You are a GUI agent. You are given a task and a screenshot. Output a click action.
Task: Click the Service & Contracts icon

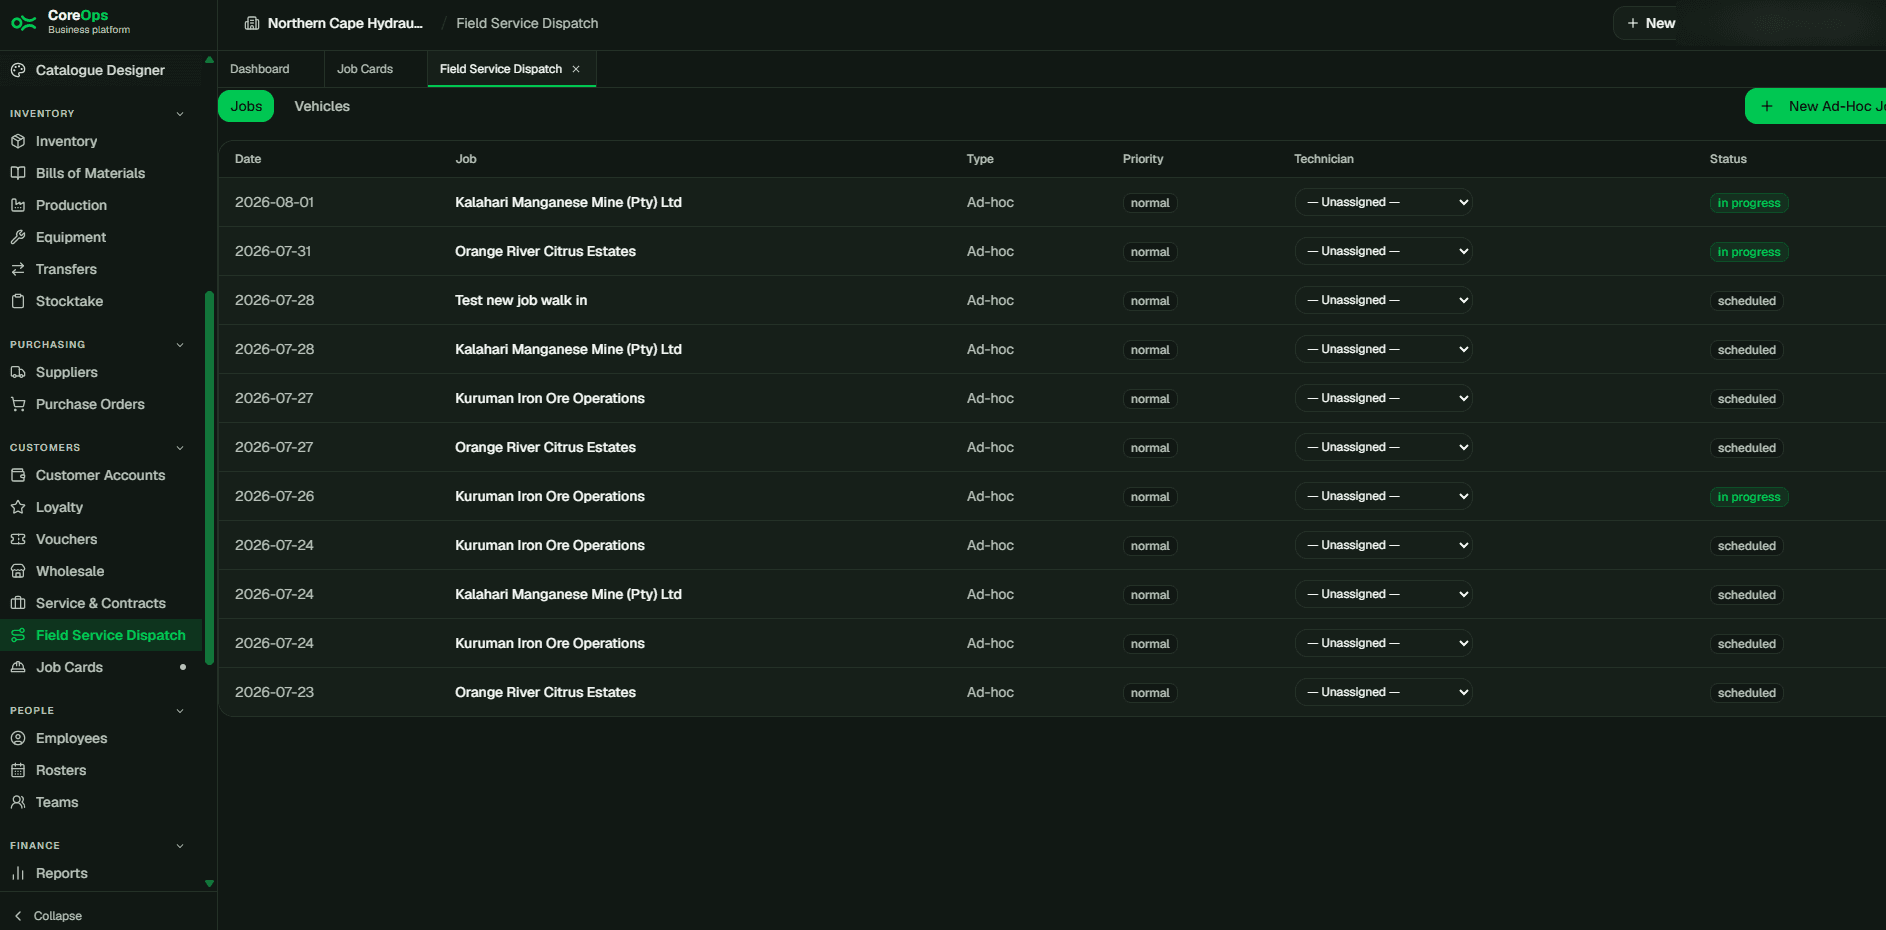(x=18, y=603)
